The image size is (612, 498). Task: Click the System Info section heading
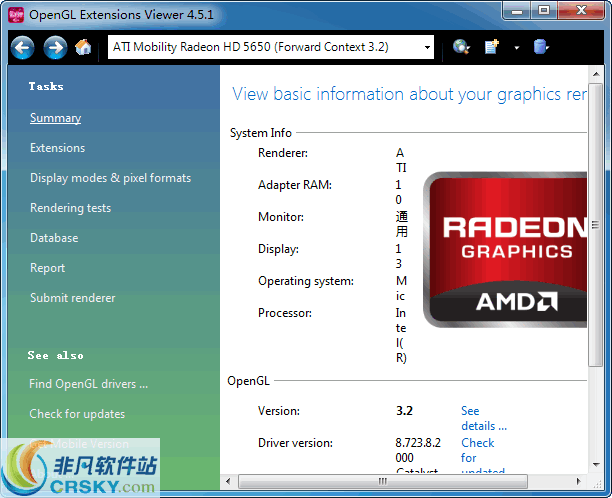point(261,133)
